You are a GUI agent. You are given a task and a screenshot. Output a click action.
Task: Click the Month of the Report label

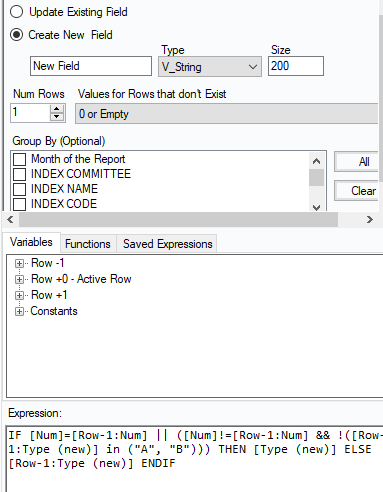tap(78, 159)
